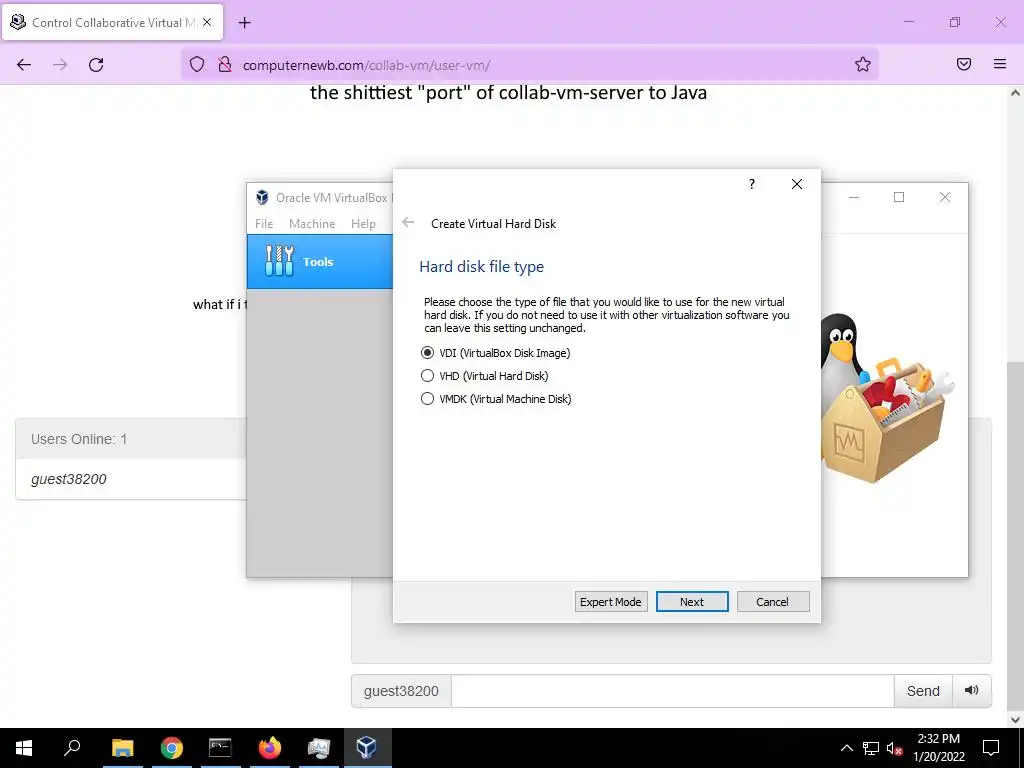Open the tracking protection shield icon
This screenshot has height=768, width=1024.
197,64
